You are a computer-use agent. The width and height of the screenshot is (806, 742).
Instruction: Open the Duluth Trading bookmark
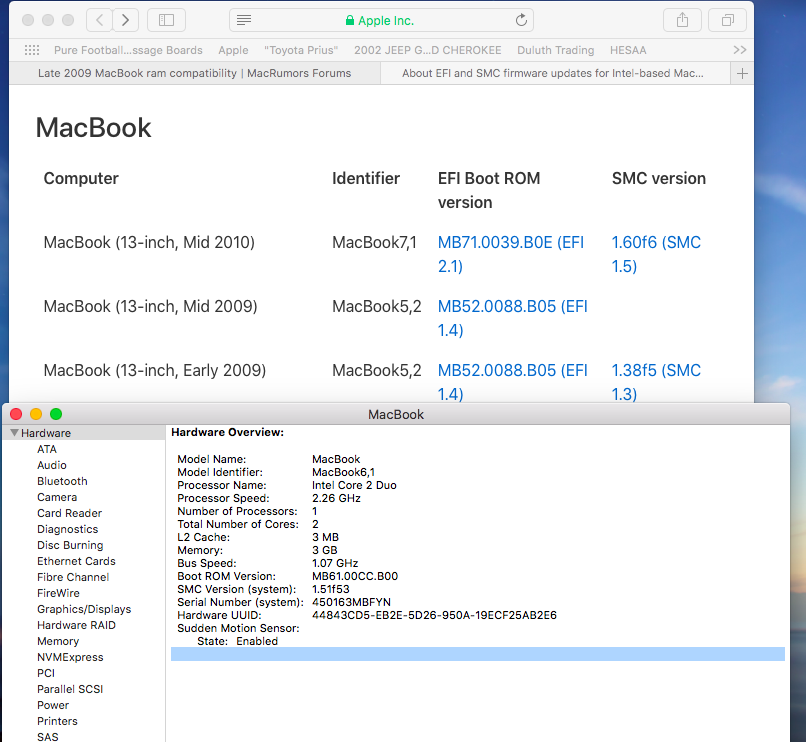coord(555,50)
